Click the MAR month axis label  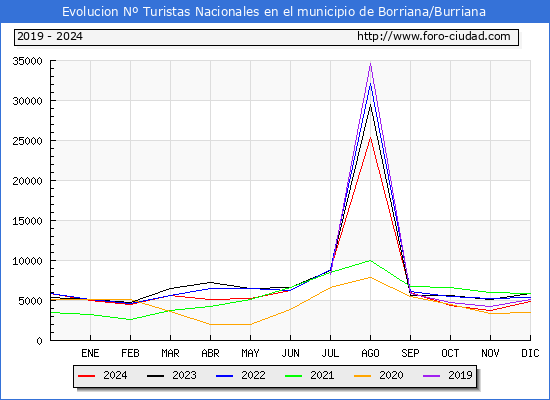[170, 353]
